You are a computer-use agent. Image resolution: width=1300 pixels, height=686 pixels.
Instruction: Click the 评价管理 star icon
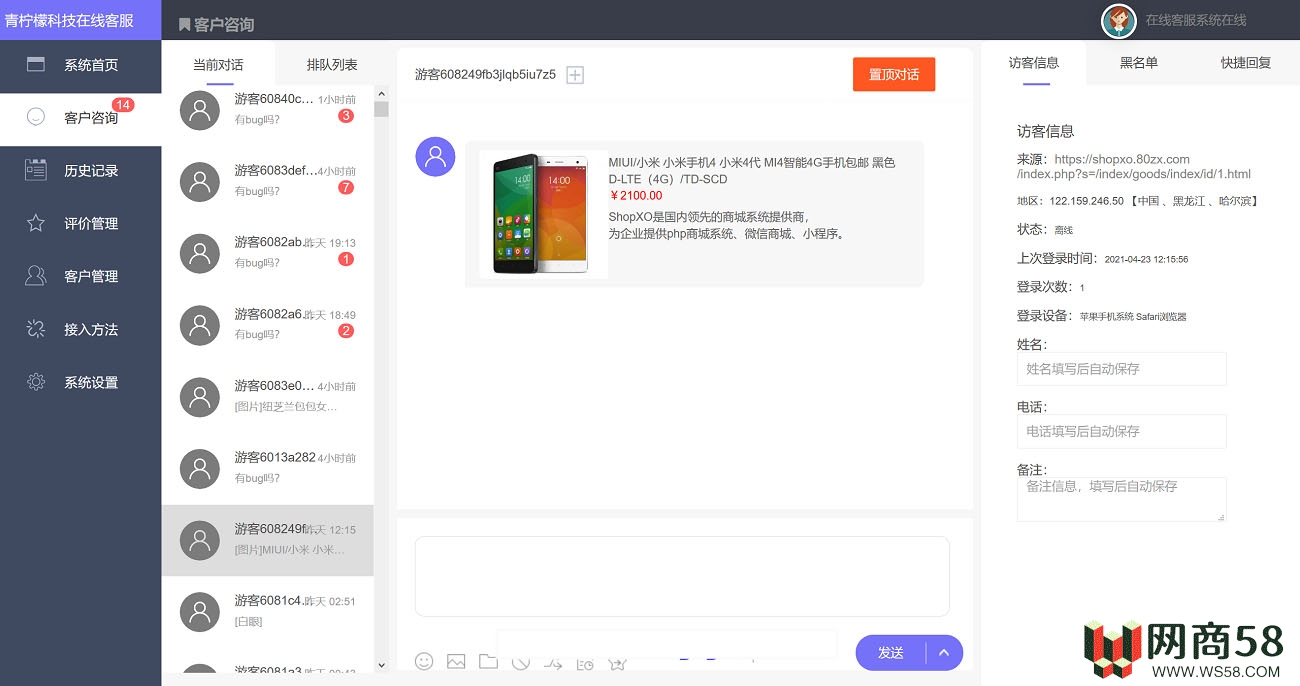click(36, 223)
